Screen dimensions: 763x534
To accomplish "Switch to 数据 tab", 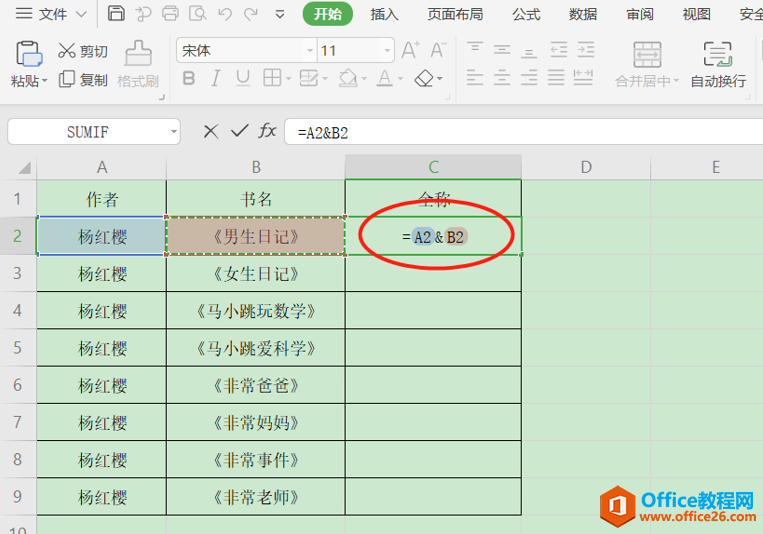I will coord(583,14).
